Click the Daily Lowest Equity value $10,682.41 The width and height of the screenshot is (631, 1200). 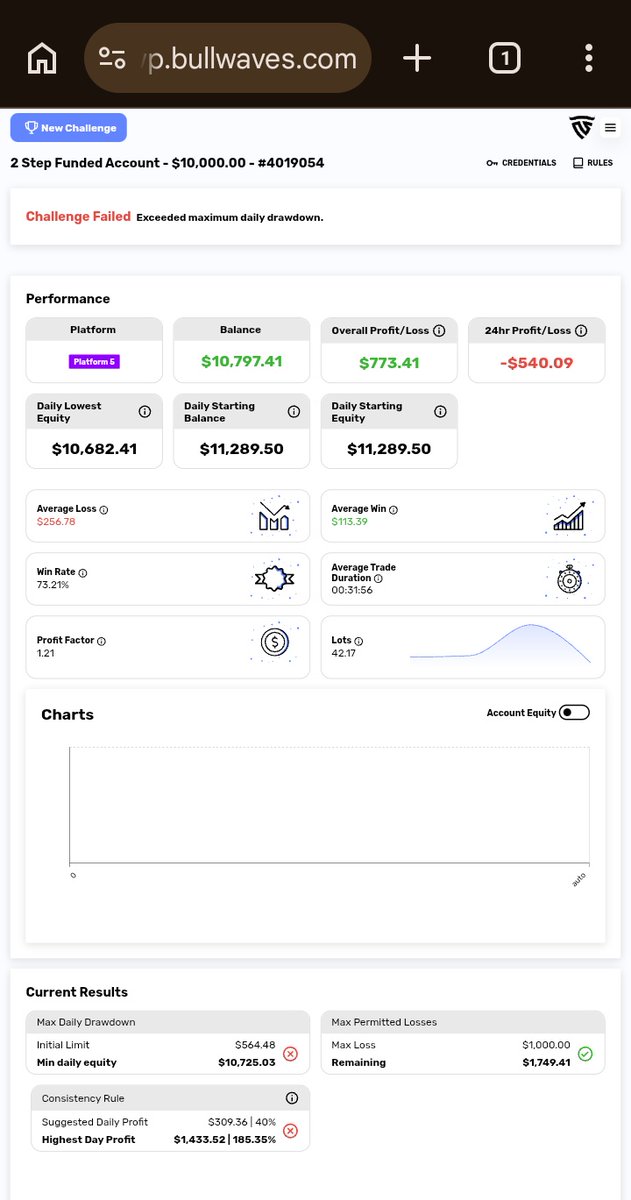click(94, 449)
